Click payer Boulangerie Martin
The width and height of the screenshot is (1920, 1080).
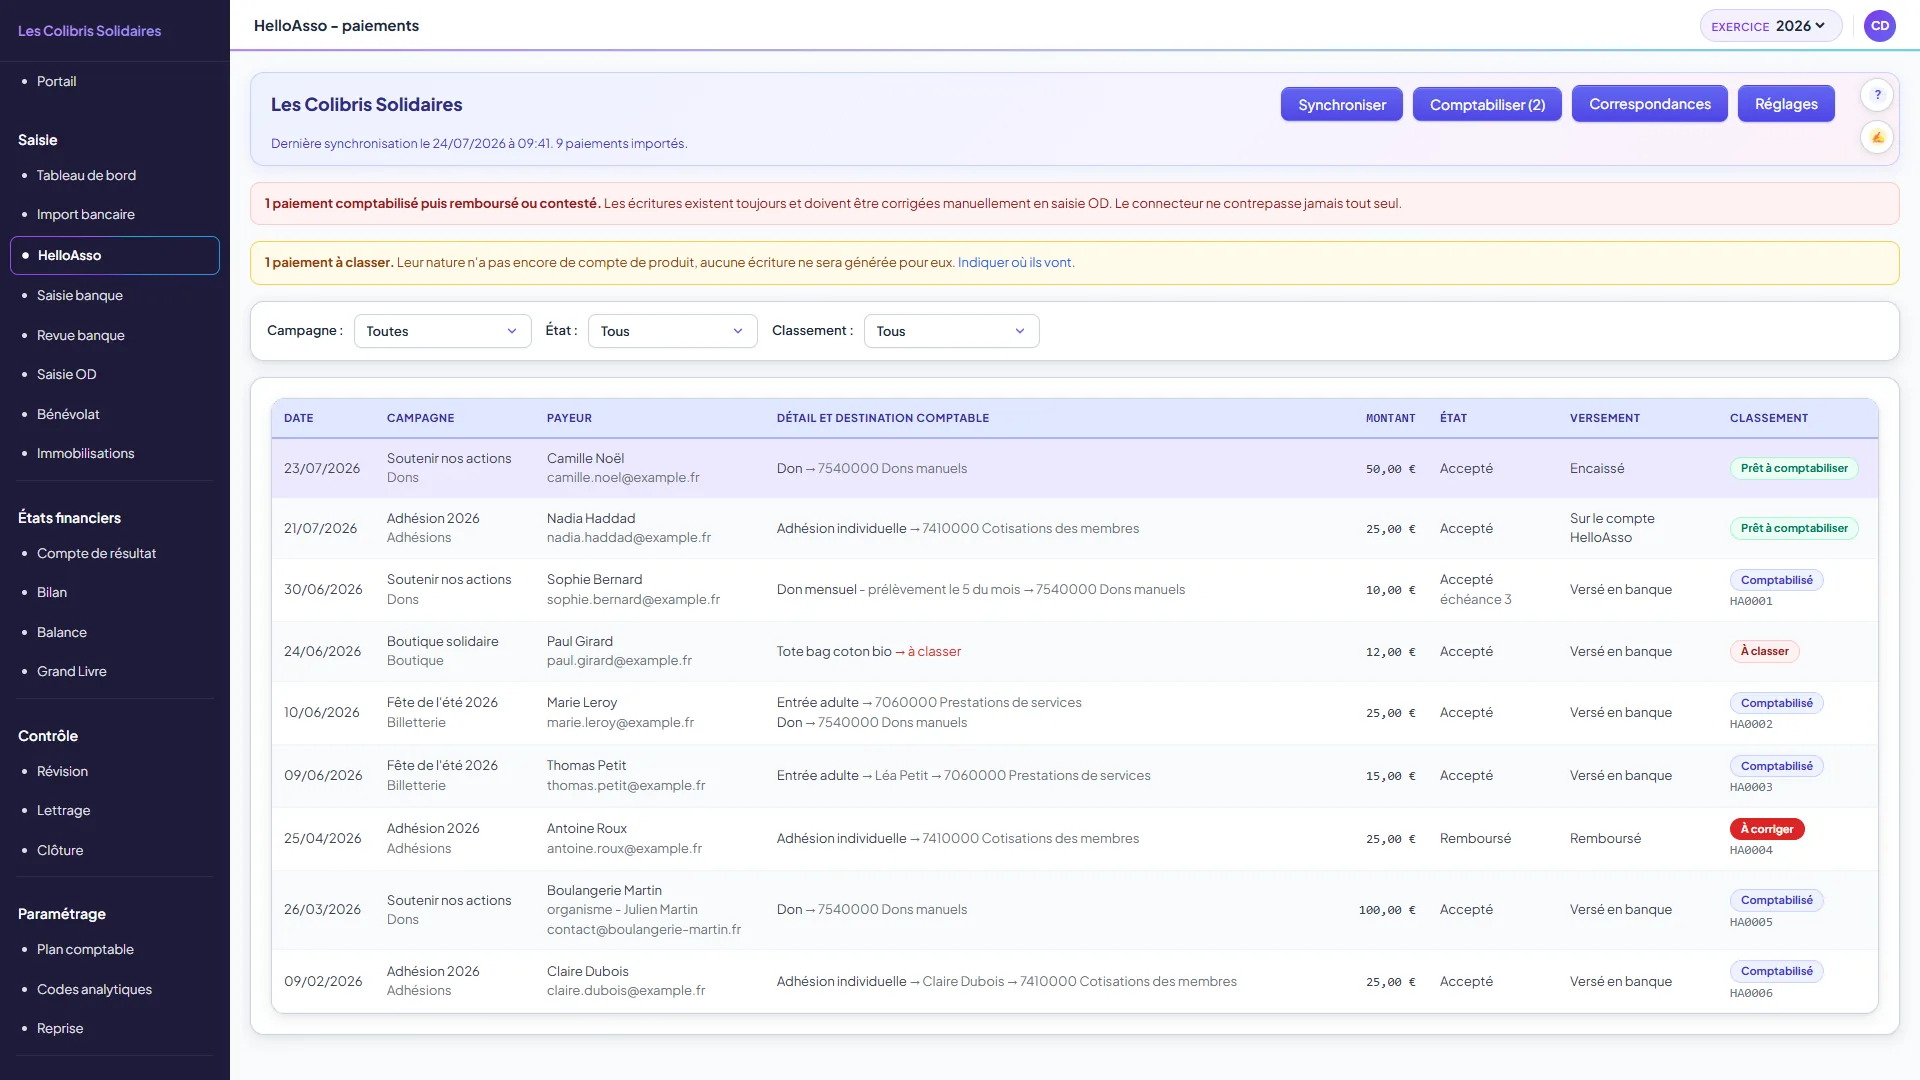pyautogui.click(x=604, y=891)
